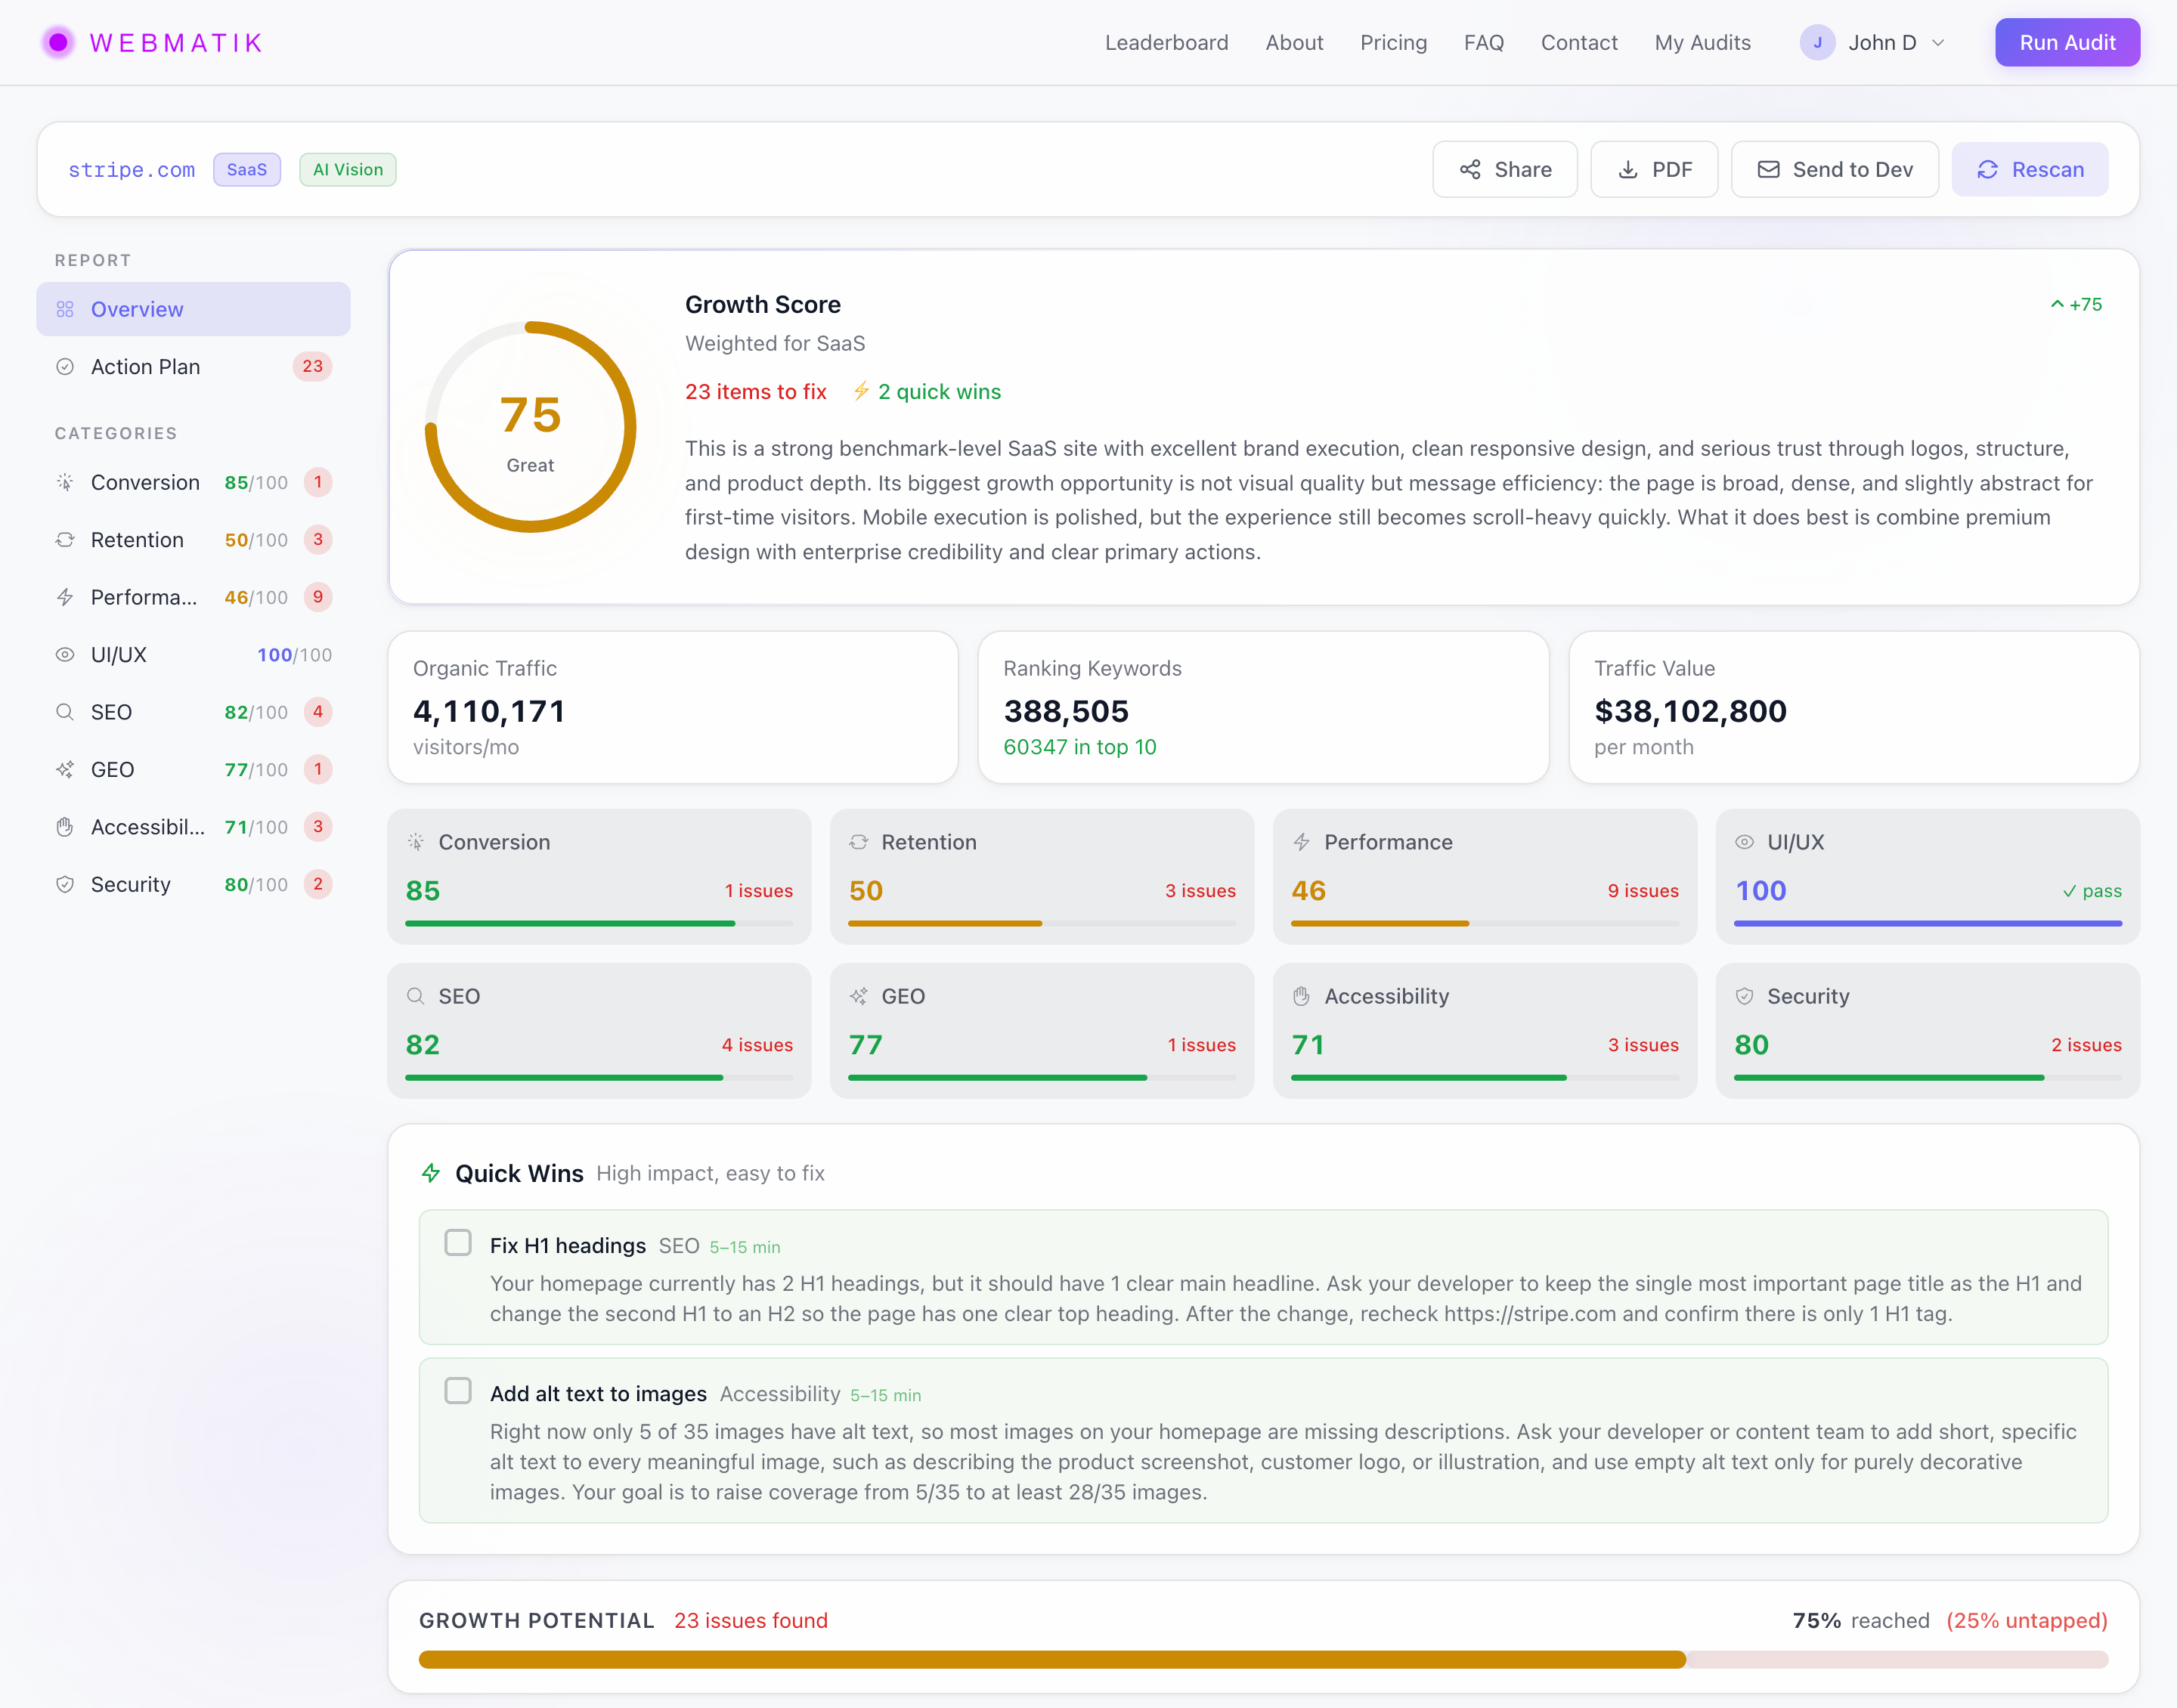Viewport: 2177px width, 1708px height.
Task: Open the stripe.com domain link
Action: tap(131, 170)
